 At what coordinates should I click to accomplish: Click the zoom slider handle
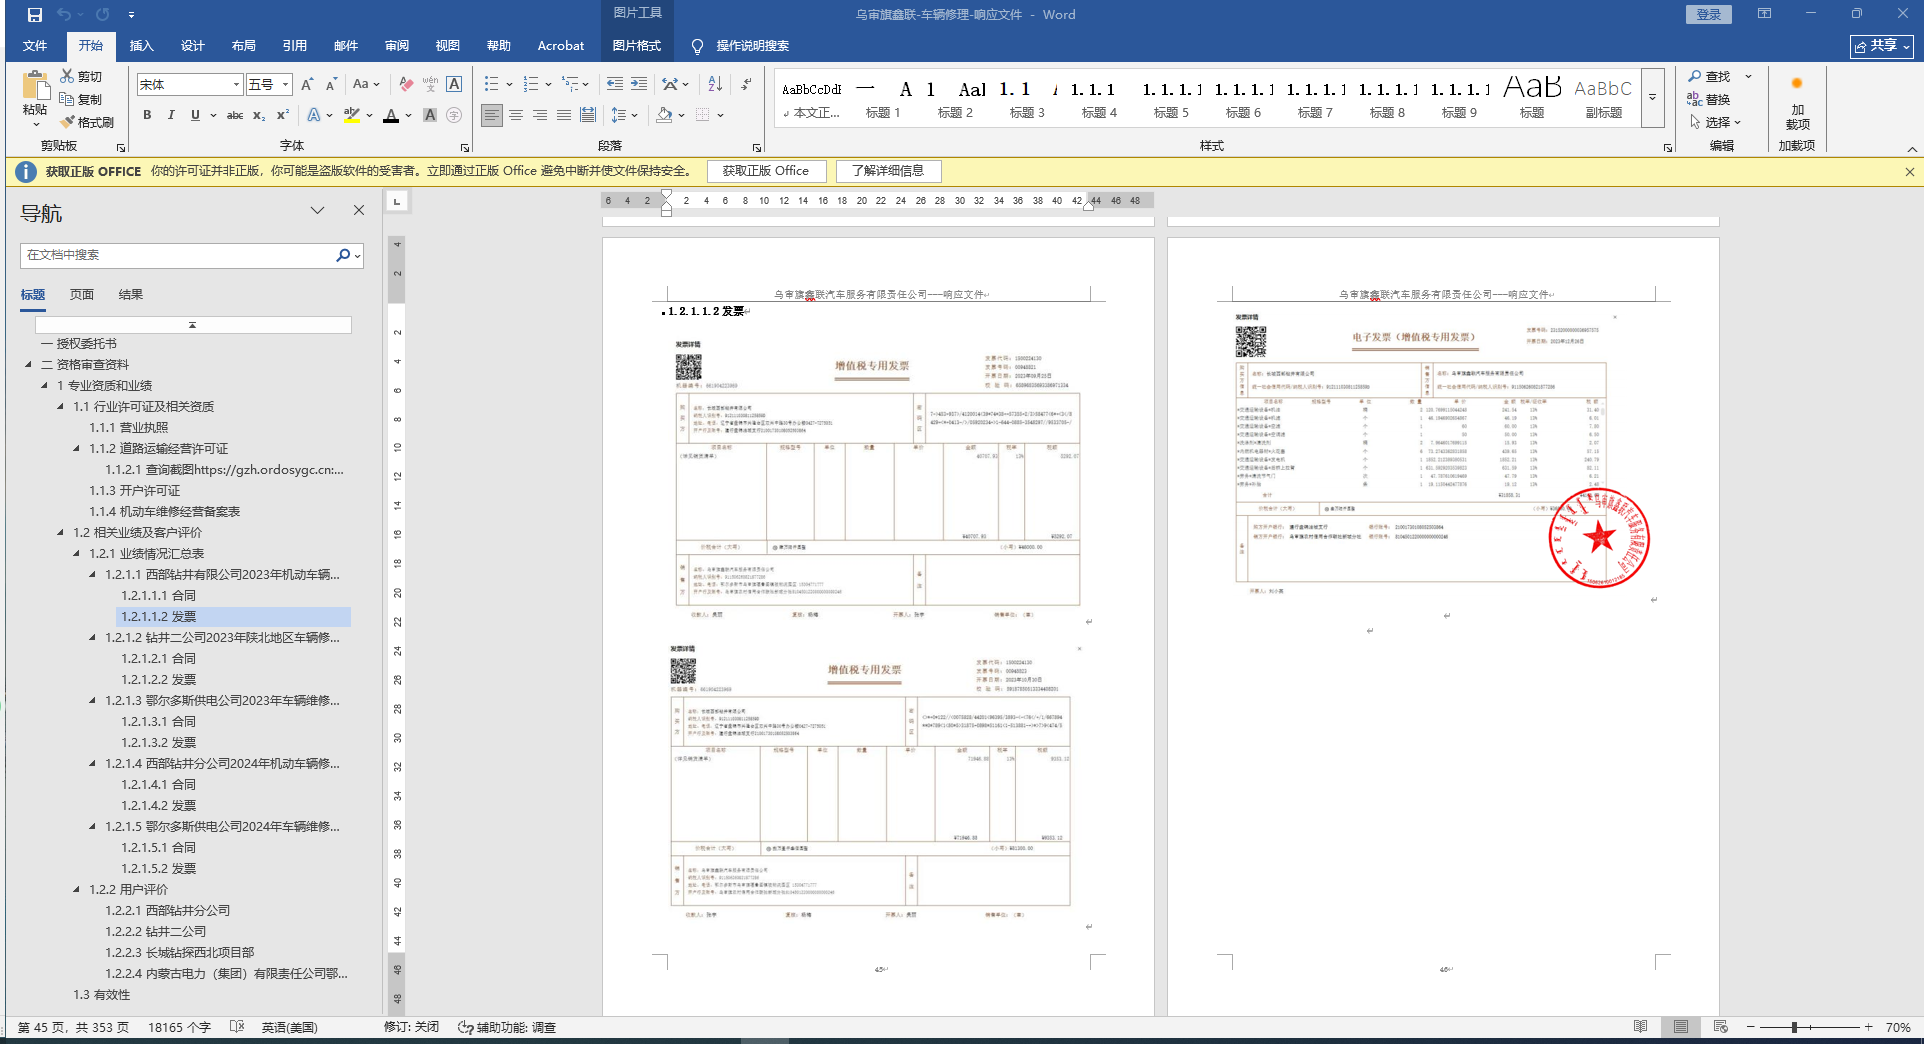(x=1795, y=1027)
